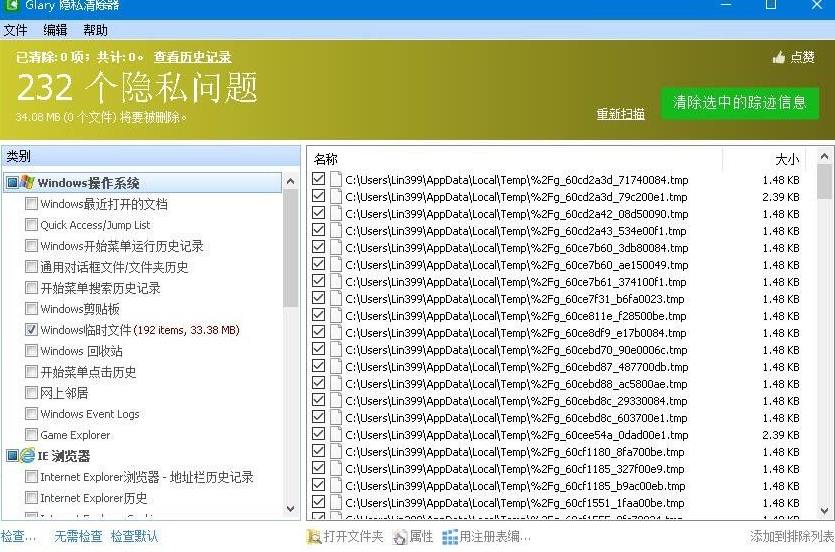Click the IE browser icon beside IE 浏览器

point(28,456)
